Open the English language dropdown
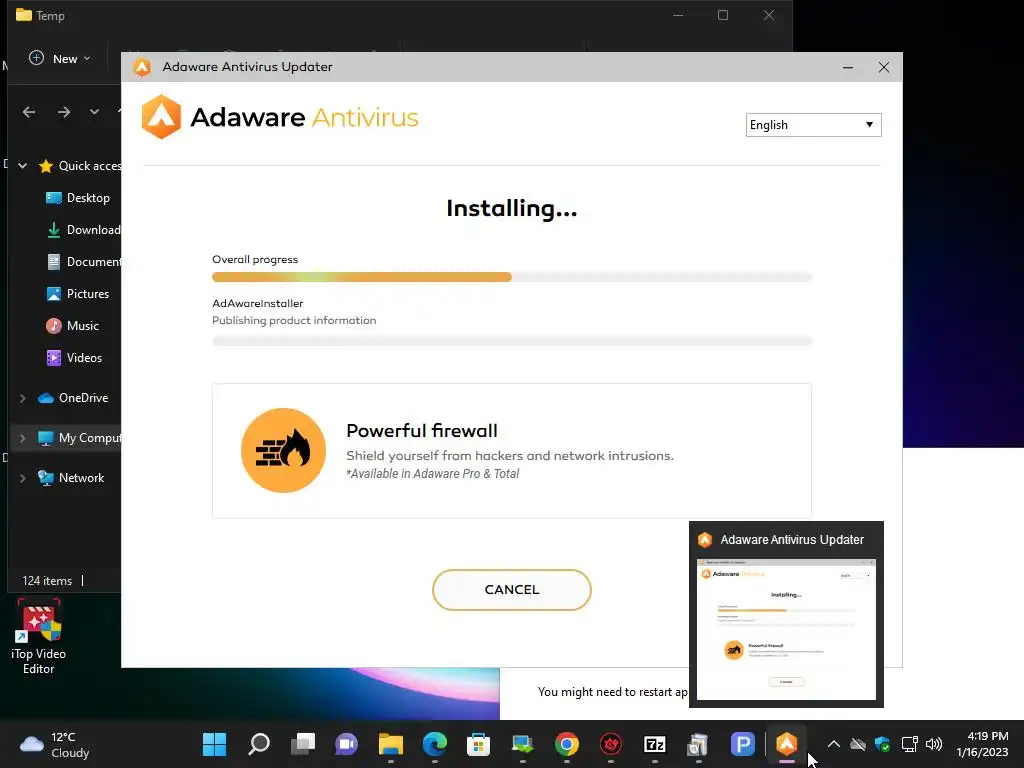 [813, 125]
